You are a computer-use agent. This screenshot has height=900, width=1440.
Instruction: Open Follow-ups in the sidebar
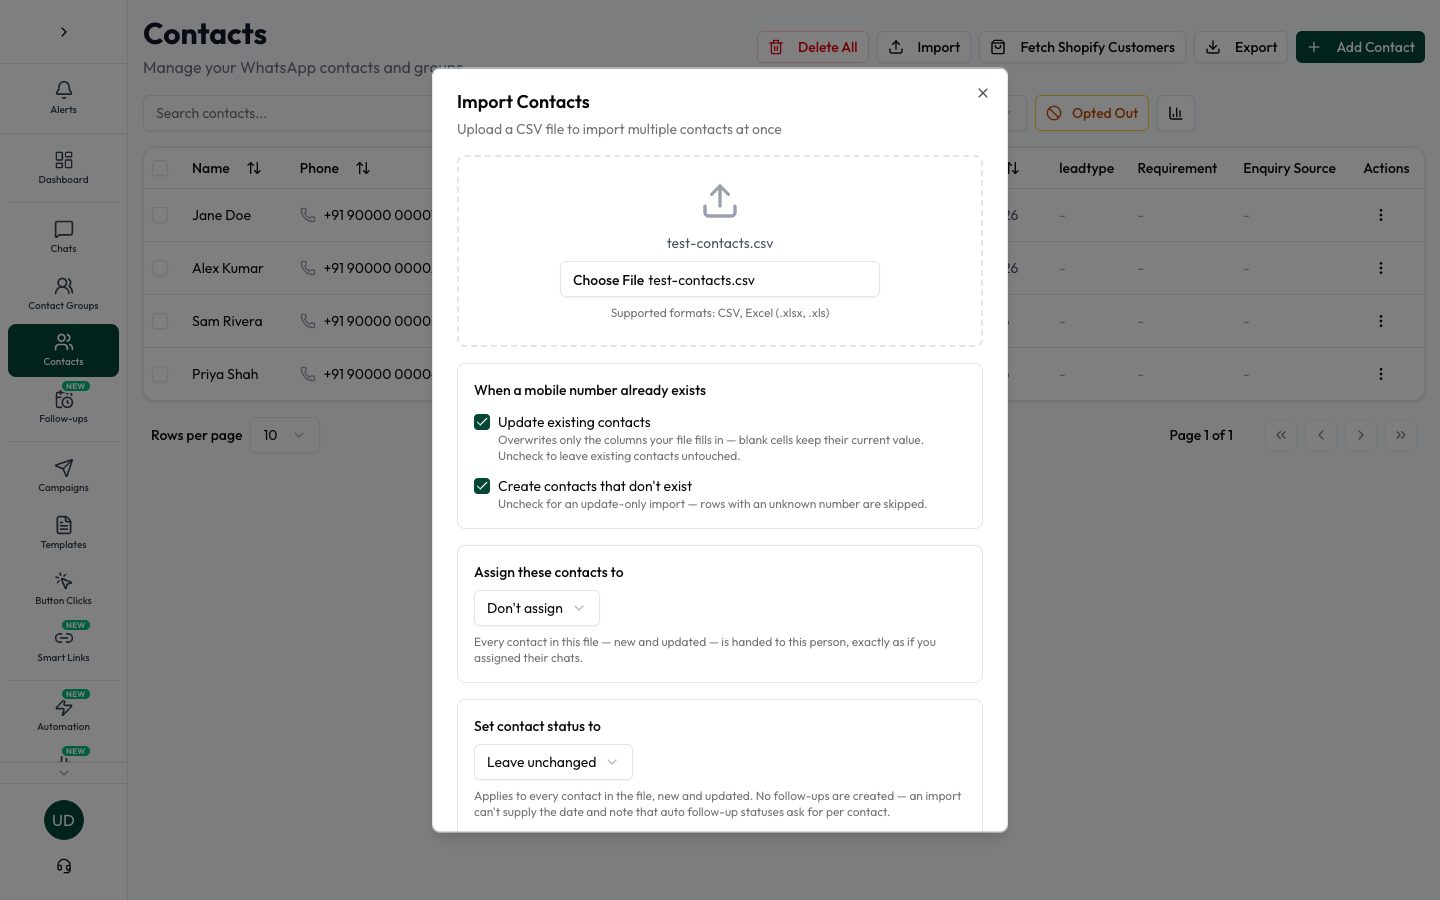(63, 406)
